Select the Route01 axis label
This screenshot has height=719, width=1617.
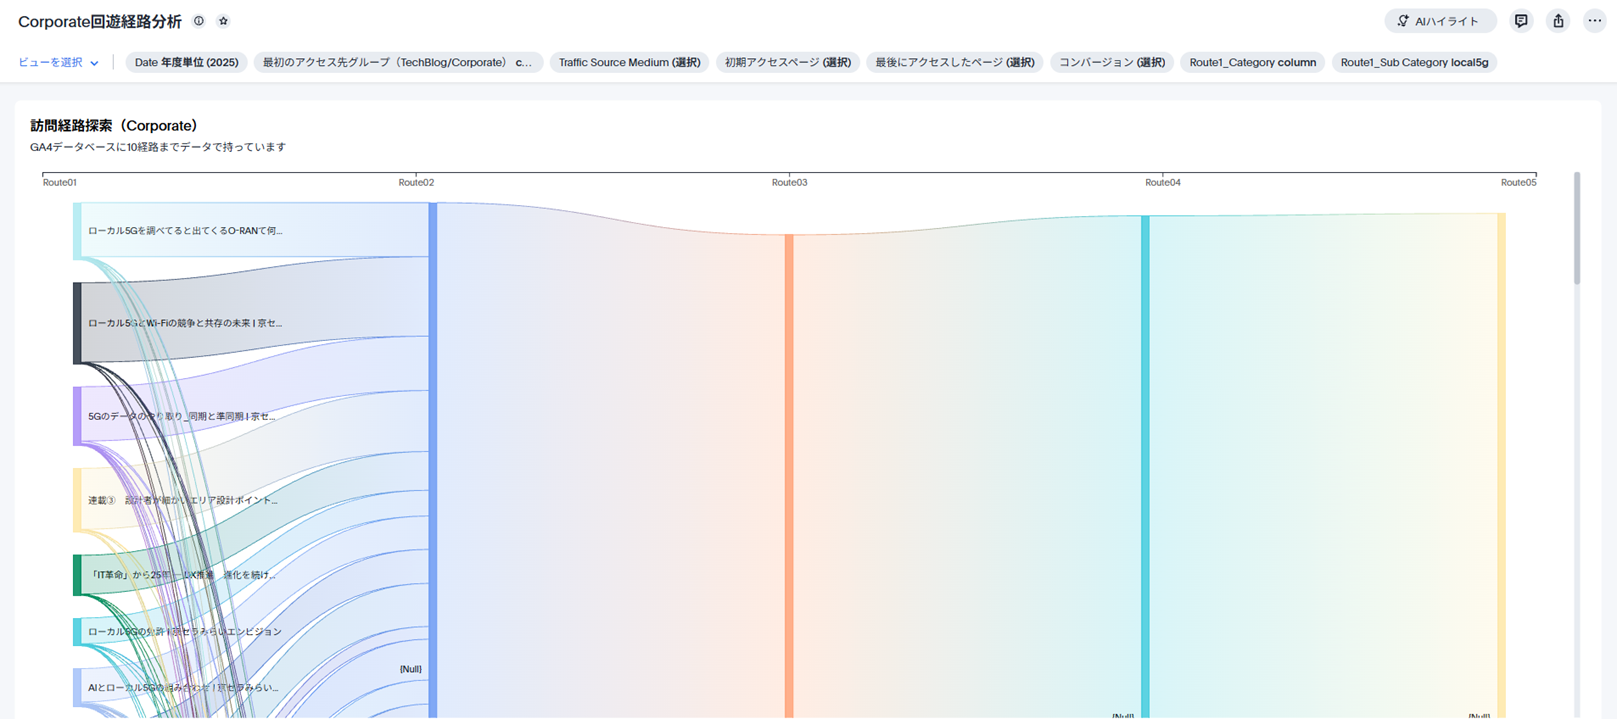60,182
